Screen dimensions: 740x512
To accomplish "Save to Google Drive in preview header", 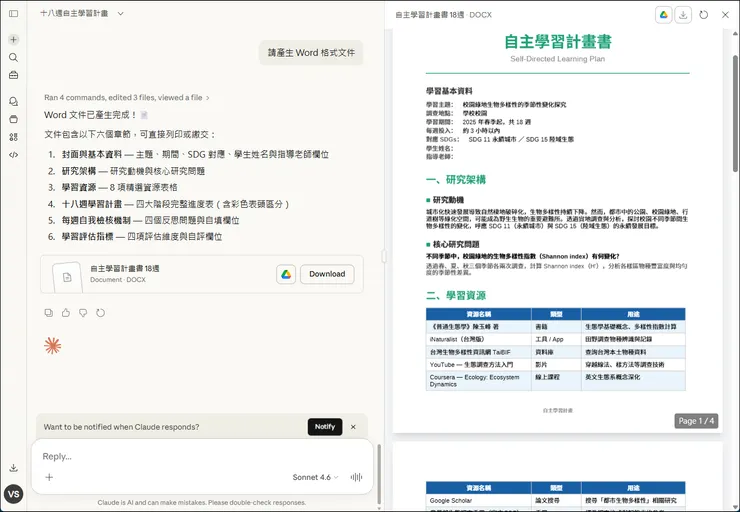I will pyautogui.click(x=664, y=15).
